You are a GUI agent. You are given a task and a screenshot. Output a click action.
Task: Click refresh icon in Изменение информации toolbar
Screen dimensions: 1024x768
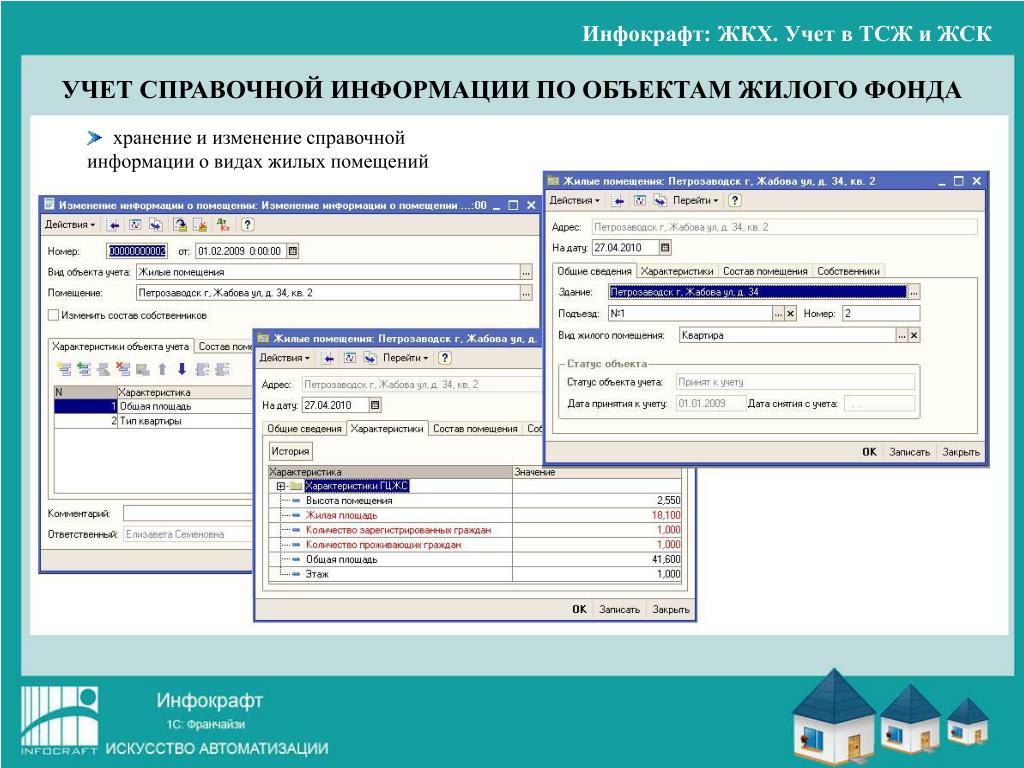tap(135, 225)
